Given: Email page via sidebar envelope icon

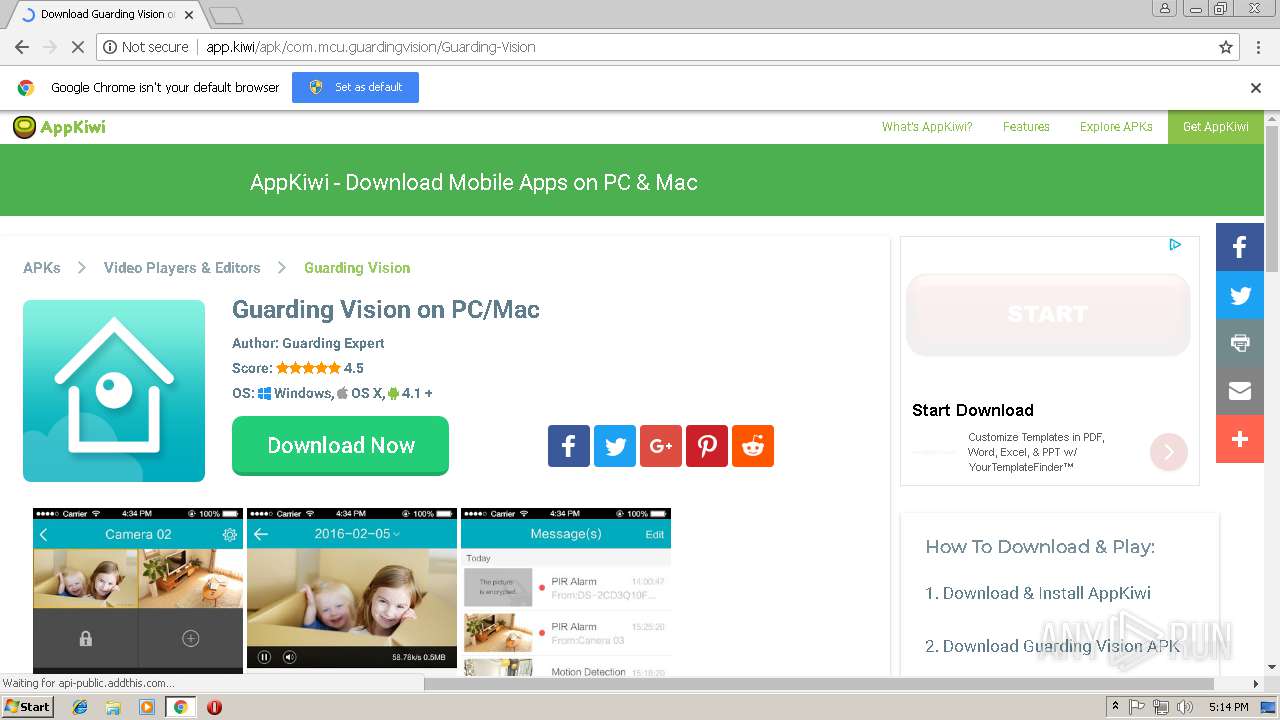Looking at the screenshot, I should point(1240,391).
